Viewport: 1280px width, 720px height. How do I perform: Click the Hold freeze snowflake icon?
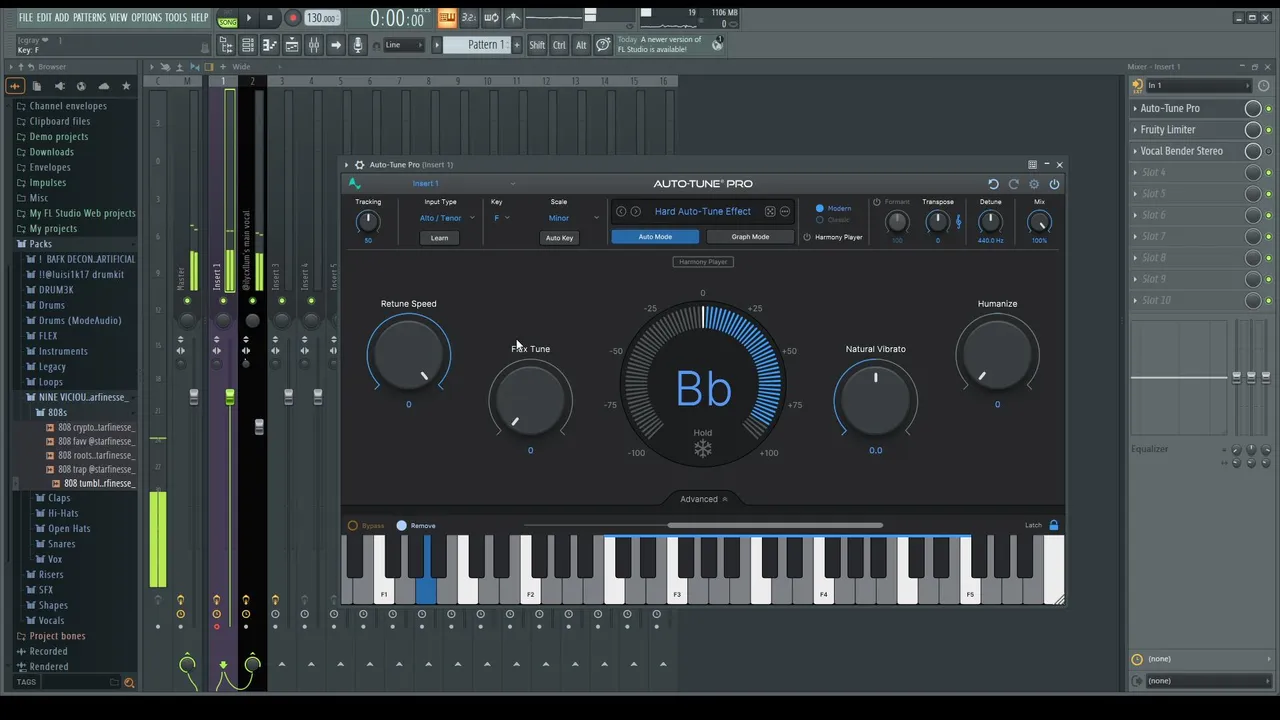(703, 449)
